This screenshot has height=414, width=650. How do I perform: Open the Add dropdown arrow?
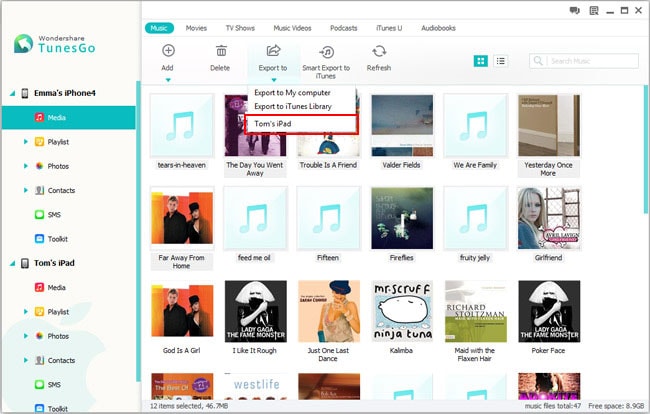[x=168, y=80]
